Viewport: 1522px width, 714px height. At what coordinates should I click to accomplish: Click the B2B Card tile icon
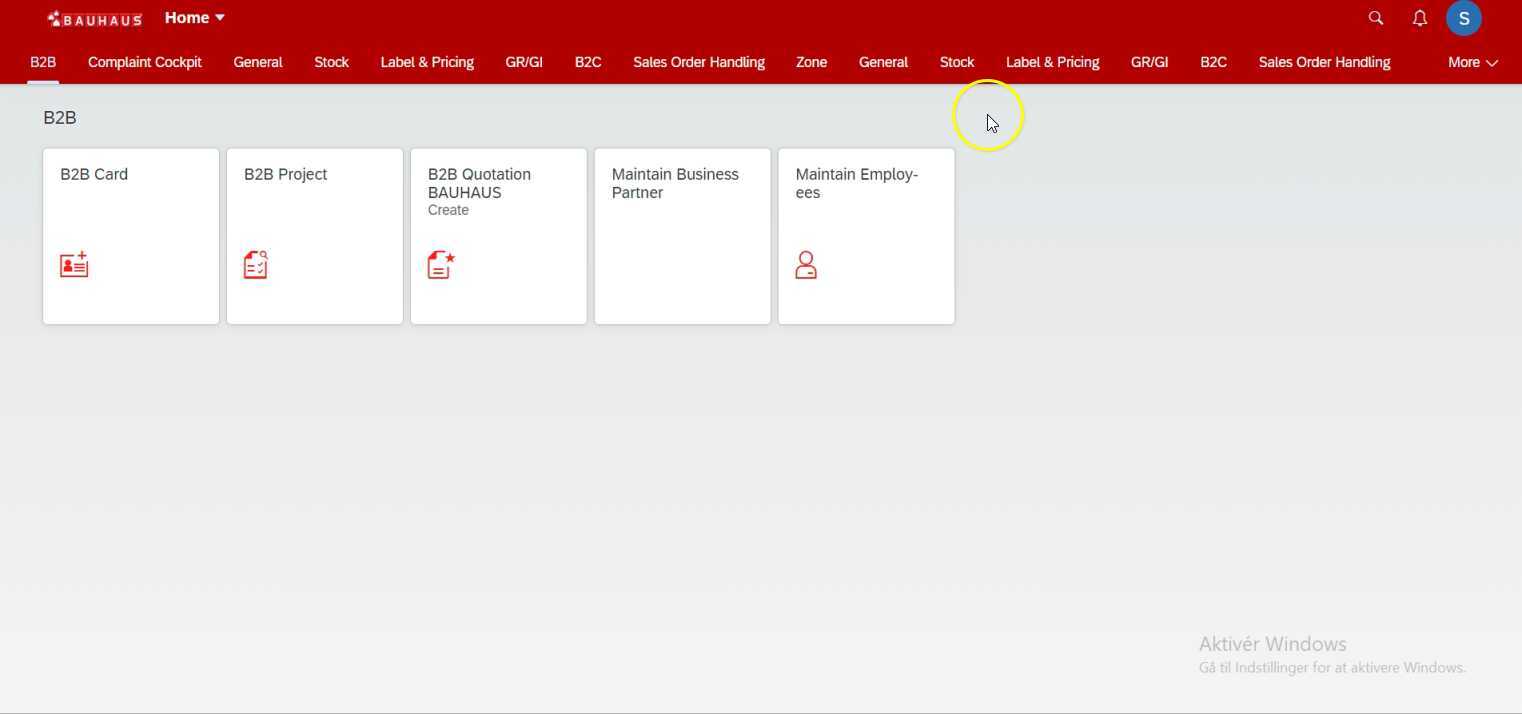[74, 265]
